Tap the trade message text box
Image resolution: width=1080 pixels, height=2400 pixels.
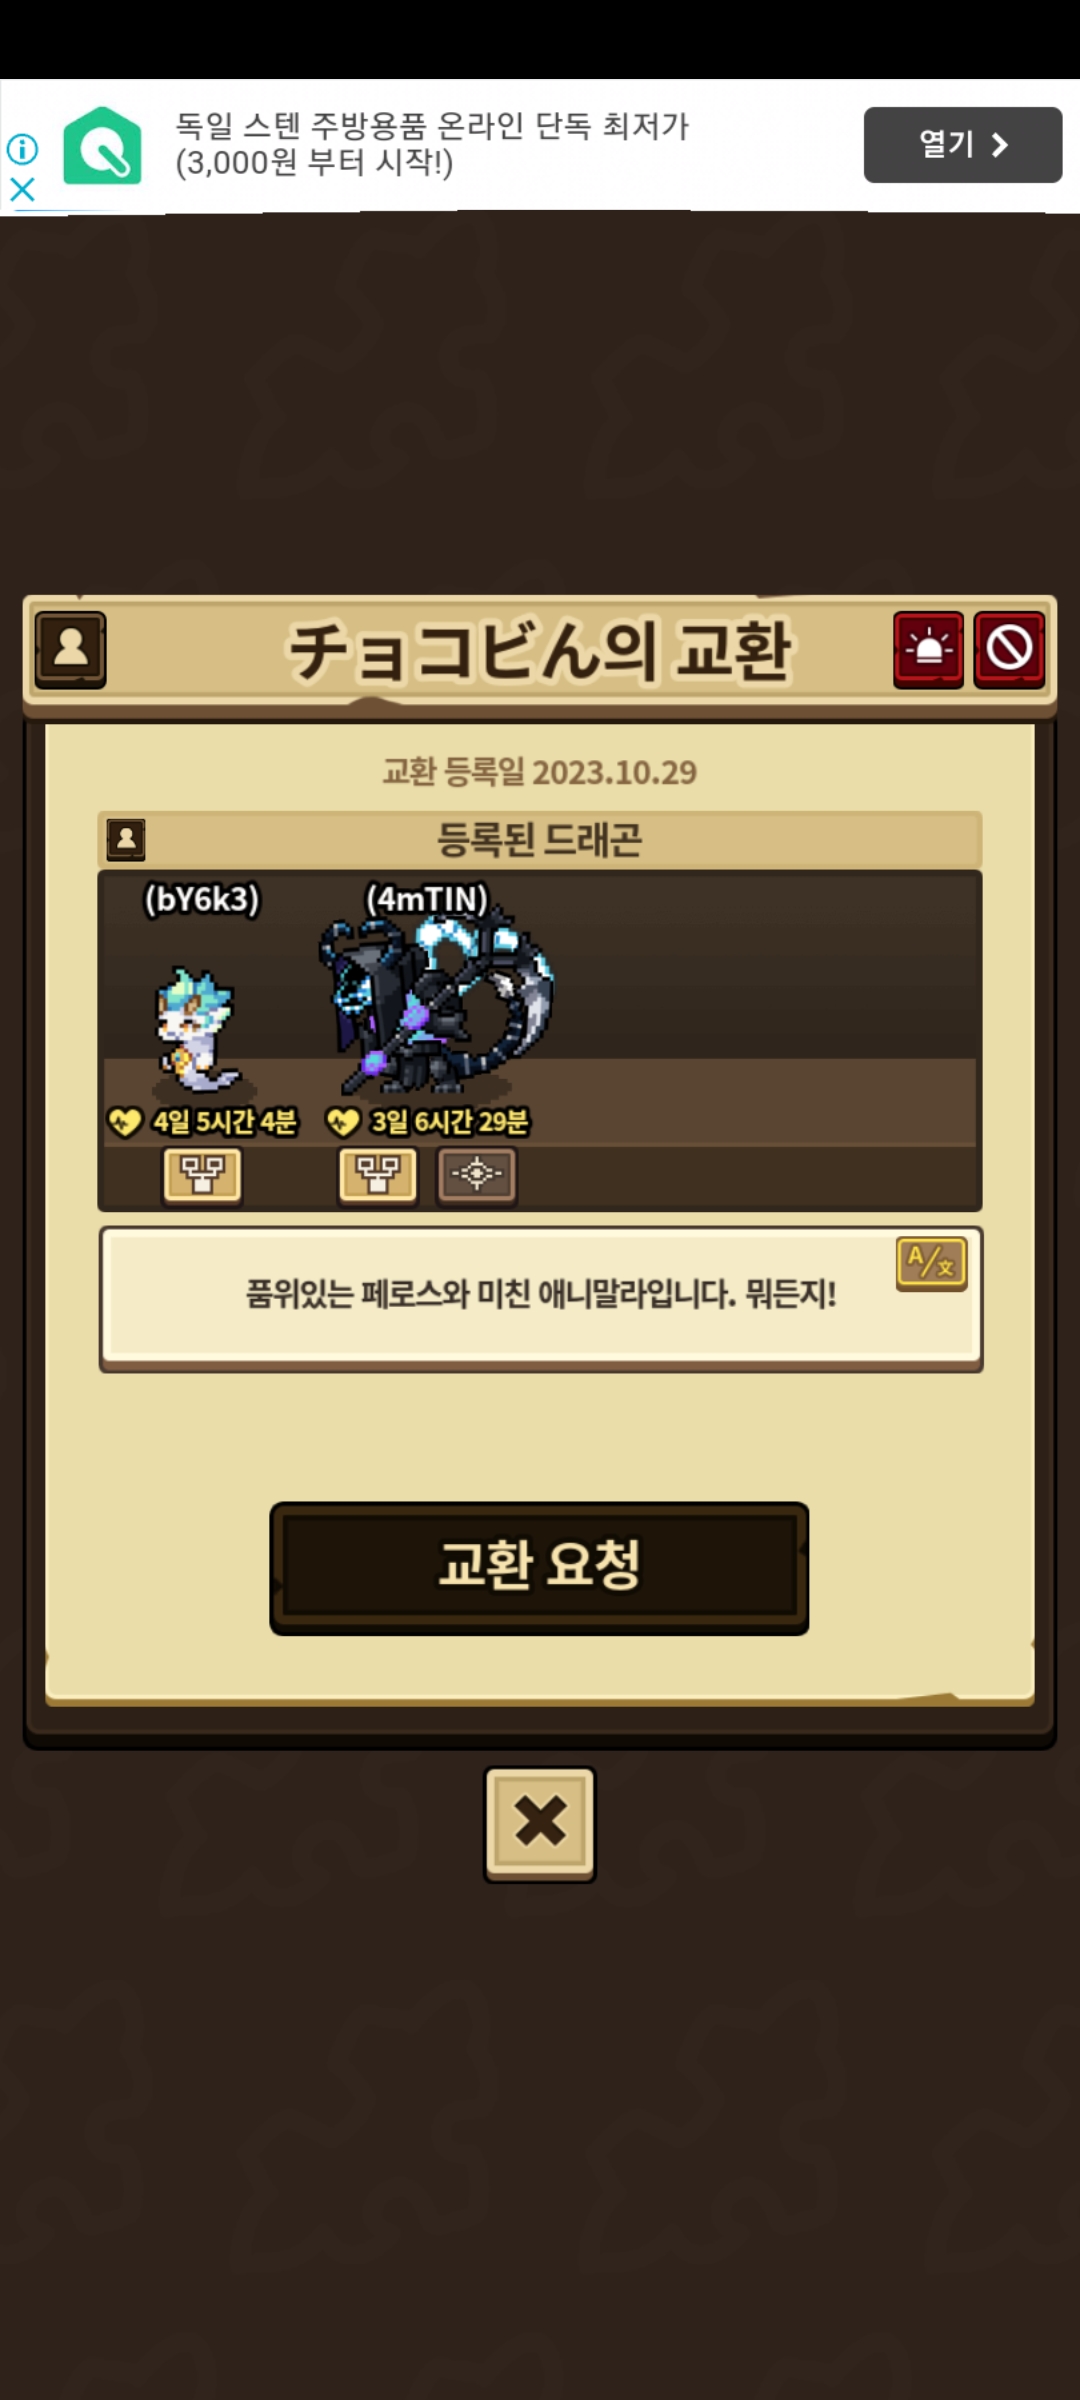(x=540, y=1298)
